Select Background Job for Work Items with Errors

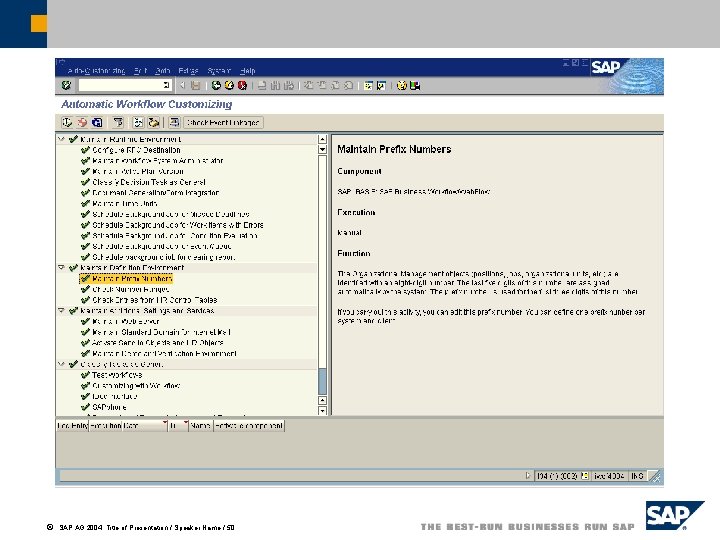coord(172,225)
